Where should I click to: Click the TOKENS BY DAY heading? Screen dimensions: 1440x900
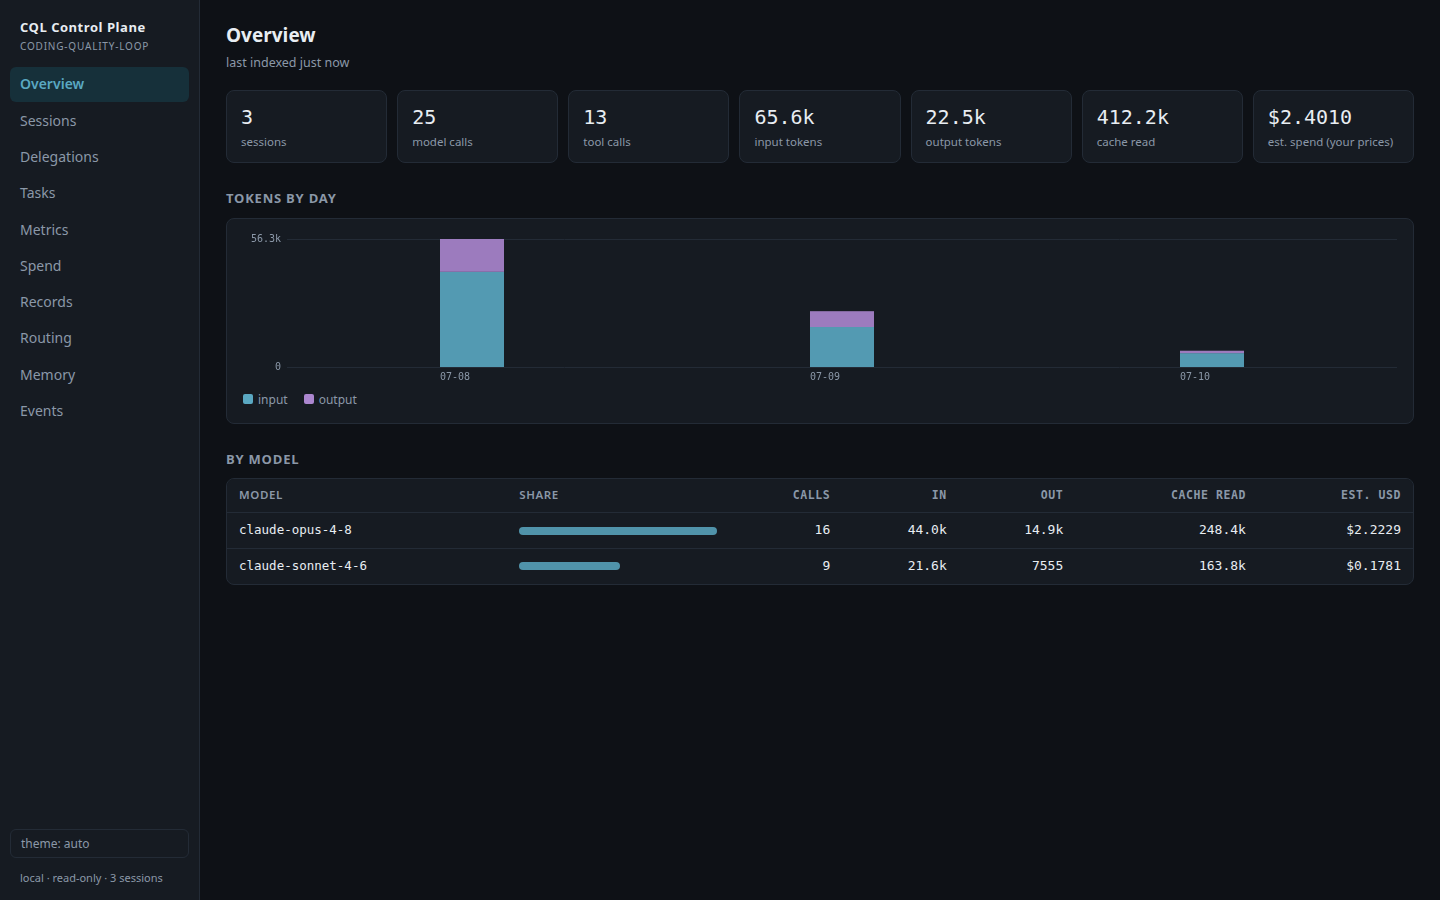281,199
